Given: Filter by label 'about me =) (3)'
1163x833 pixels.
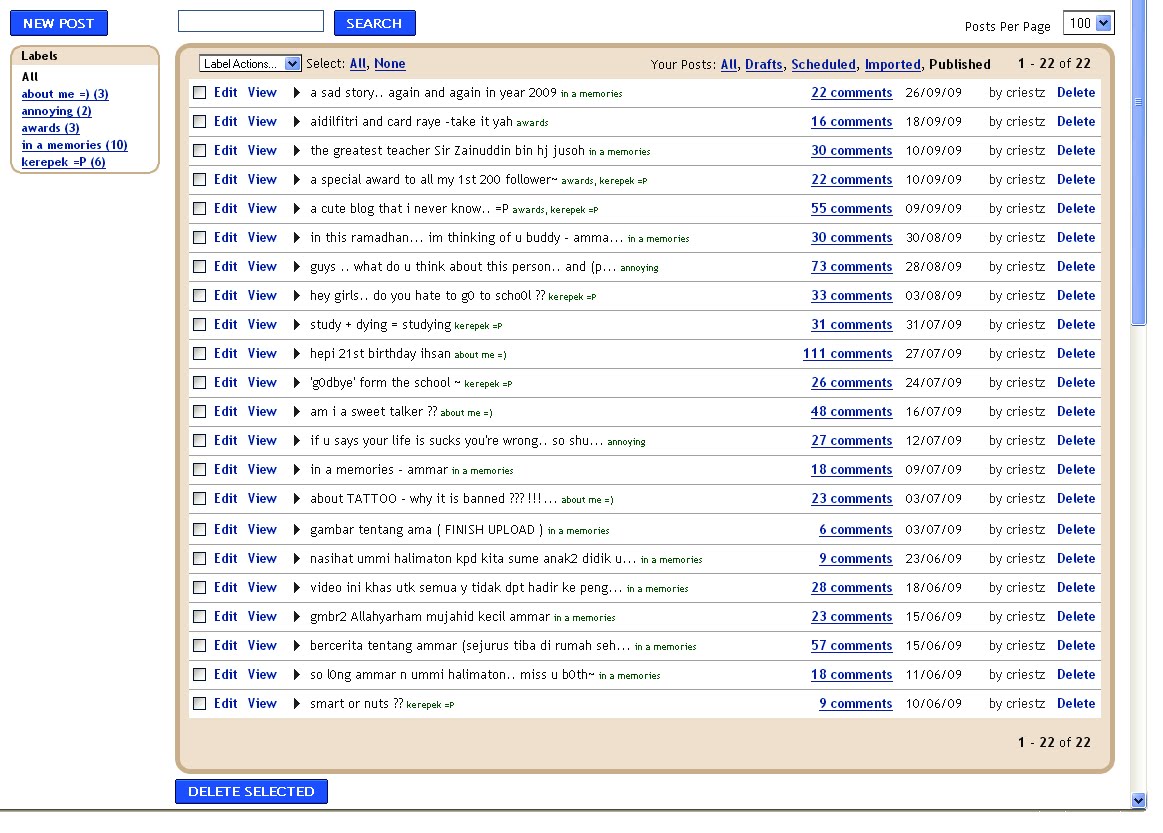Looking at the screenshot, I should 65,94.
